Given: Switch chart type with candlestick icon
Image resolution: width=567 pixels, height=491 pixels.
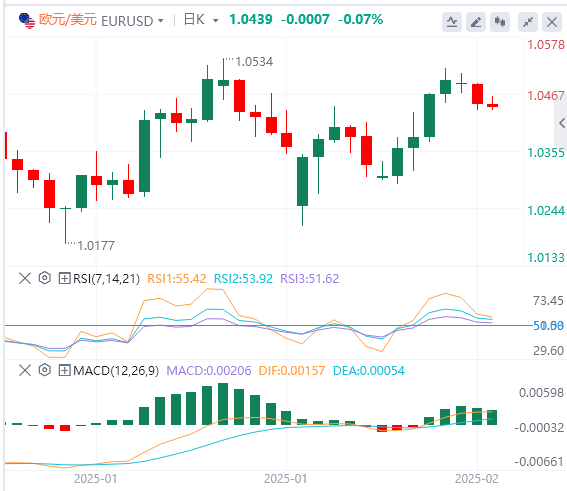Looking at the screenshot, I should (500, 22).
